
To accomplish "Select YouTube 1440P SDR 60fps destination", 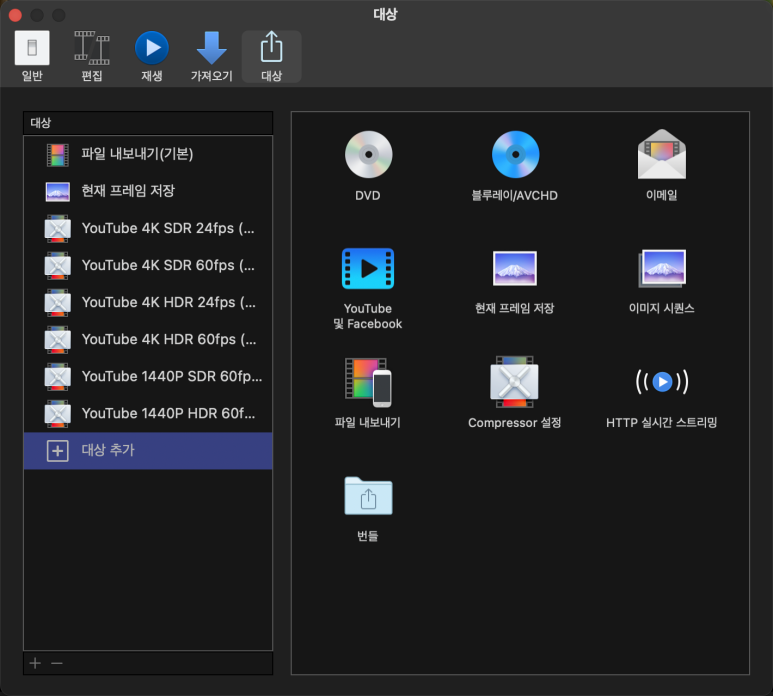I will [x=148, y=377].
